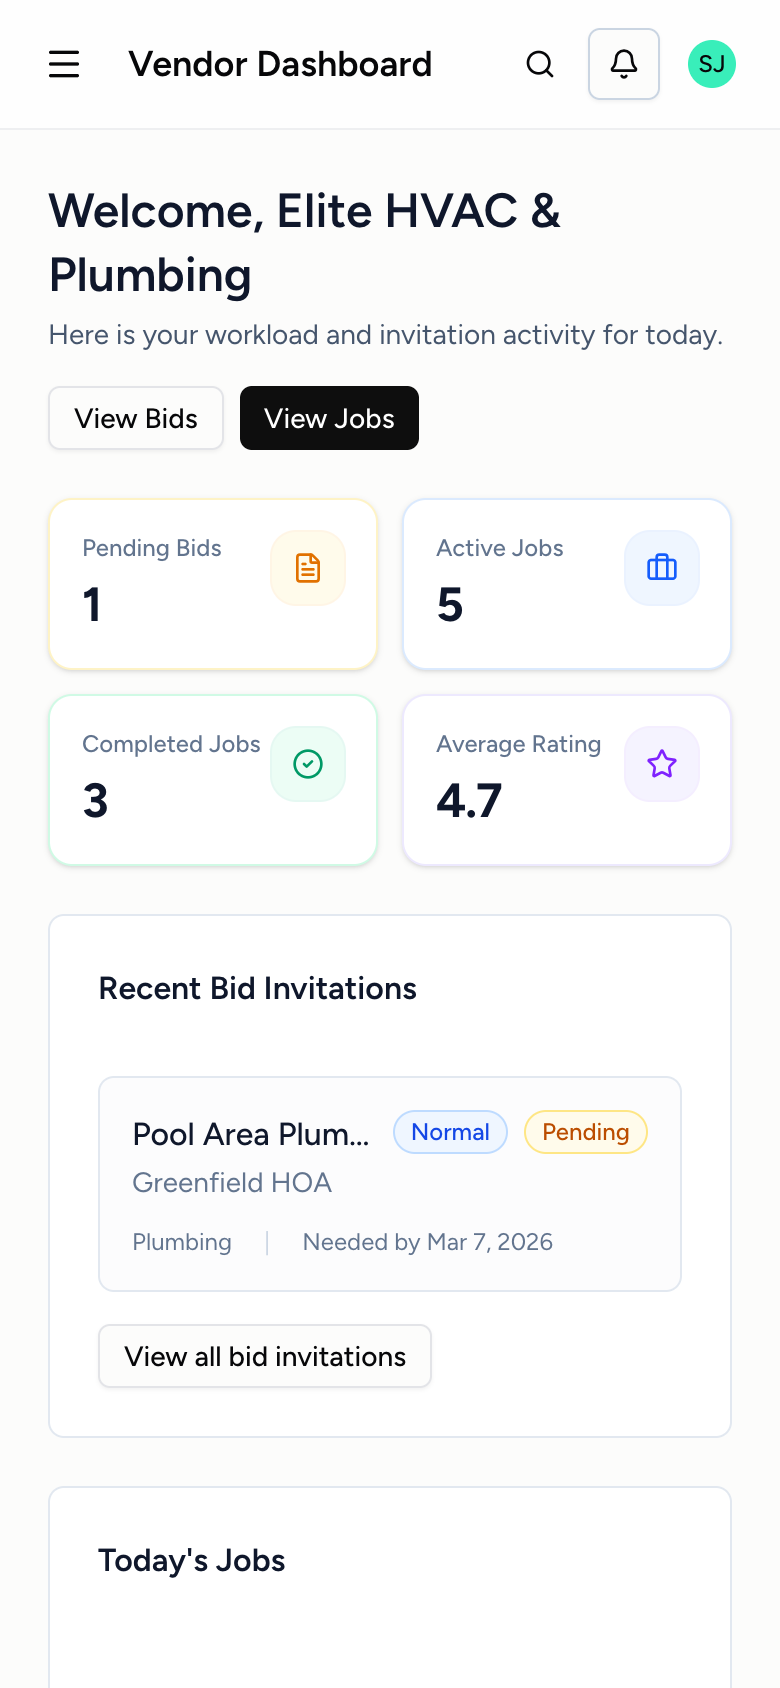Click the Active Jobs briefcase icon
This screenshot has height=1688, width=780.
point(661,567)
